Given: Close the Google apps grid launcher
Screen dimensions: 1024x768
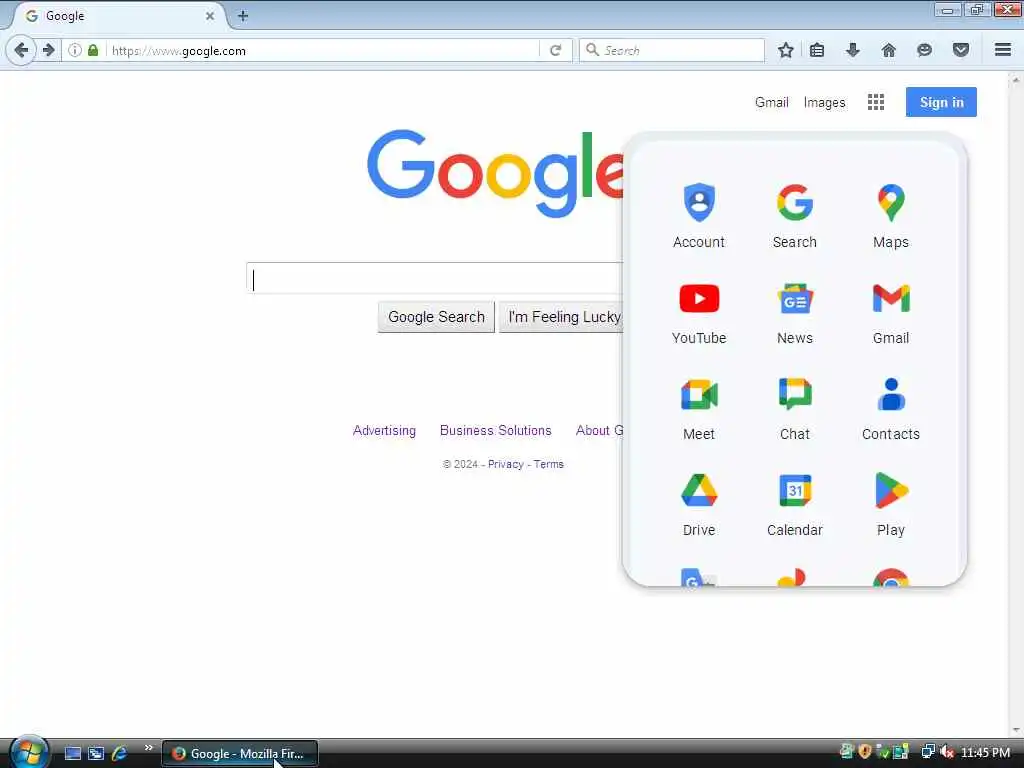Looking at the screenshot, I should tap(876, 102).
